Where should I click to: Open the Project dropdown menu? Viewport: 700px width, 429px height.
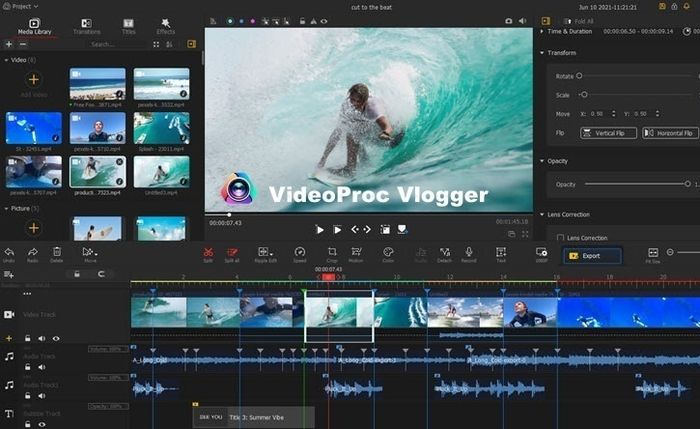(21, 6)
